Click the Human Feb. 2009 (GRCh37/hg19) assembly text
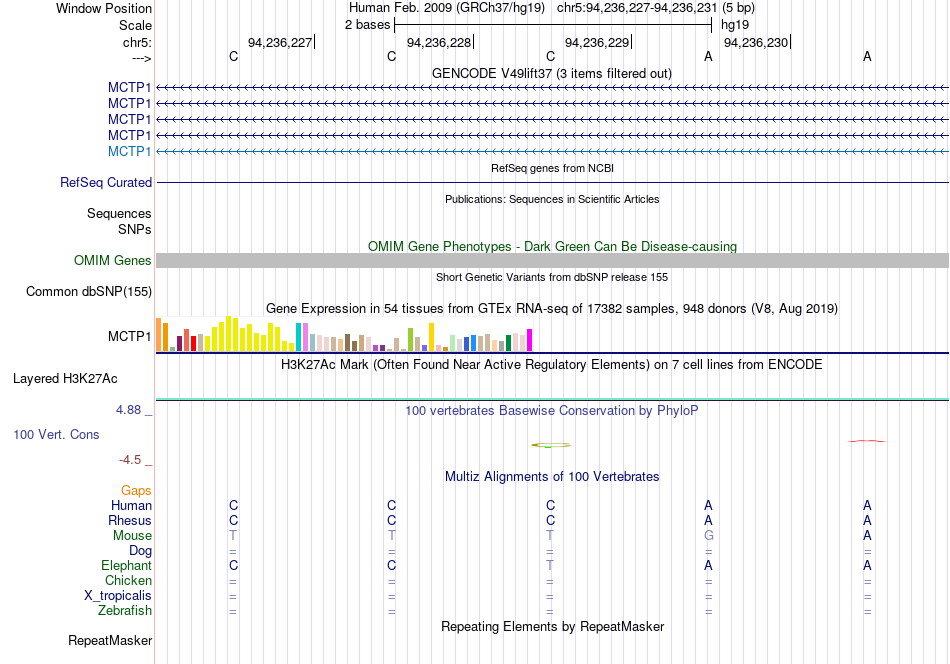This screenshot has height=664, width=950. click(x=447, y=8)
